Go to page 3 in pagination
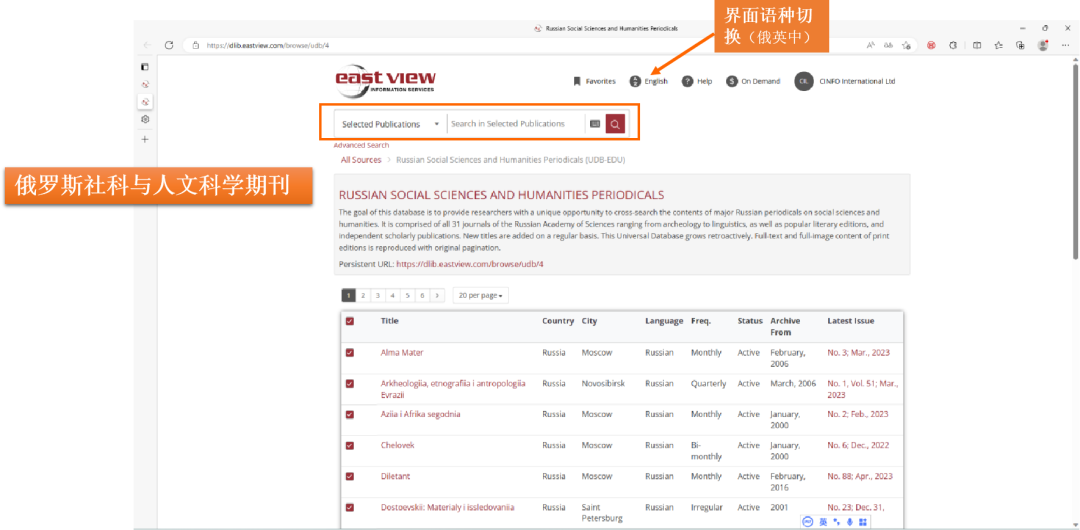1080x530 pixels. (x=377, y=296)
